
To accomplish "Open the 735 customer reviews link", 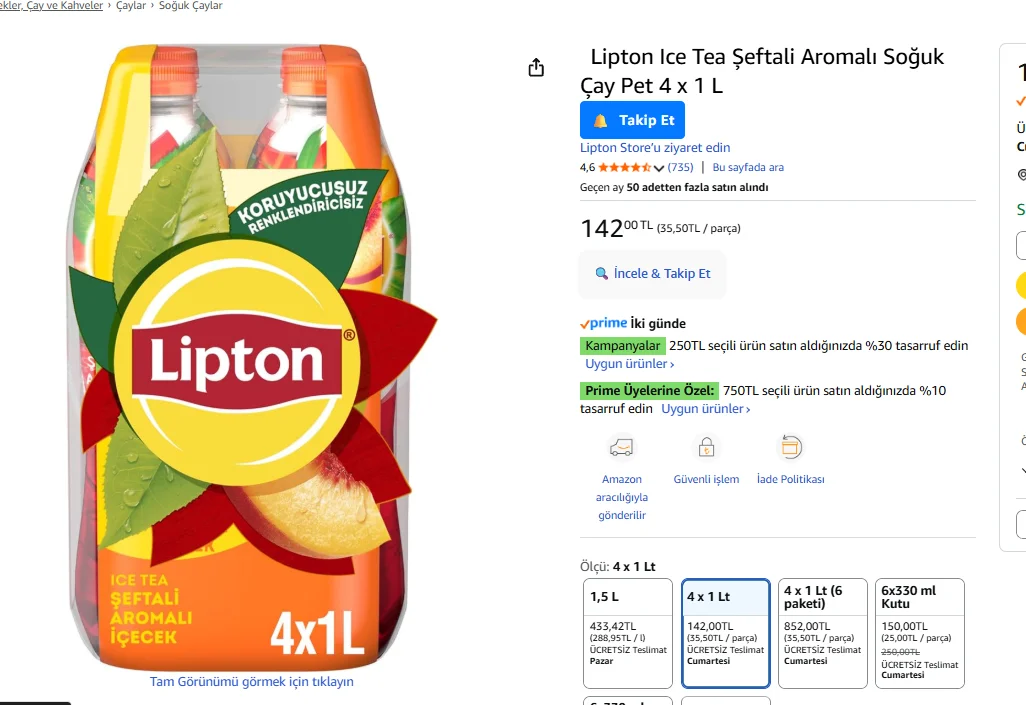I will point(680,167).
